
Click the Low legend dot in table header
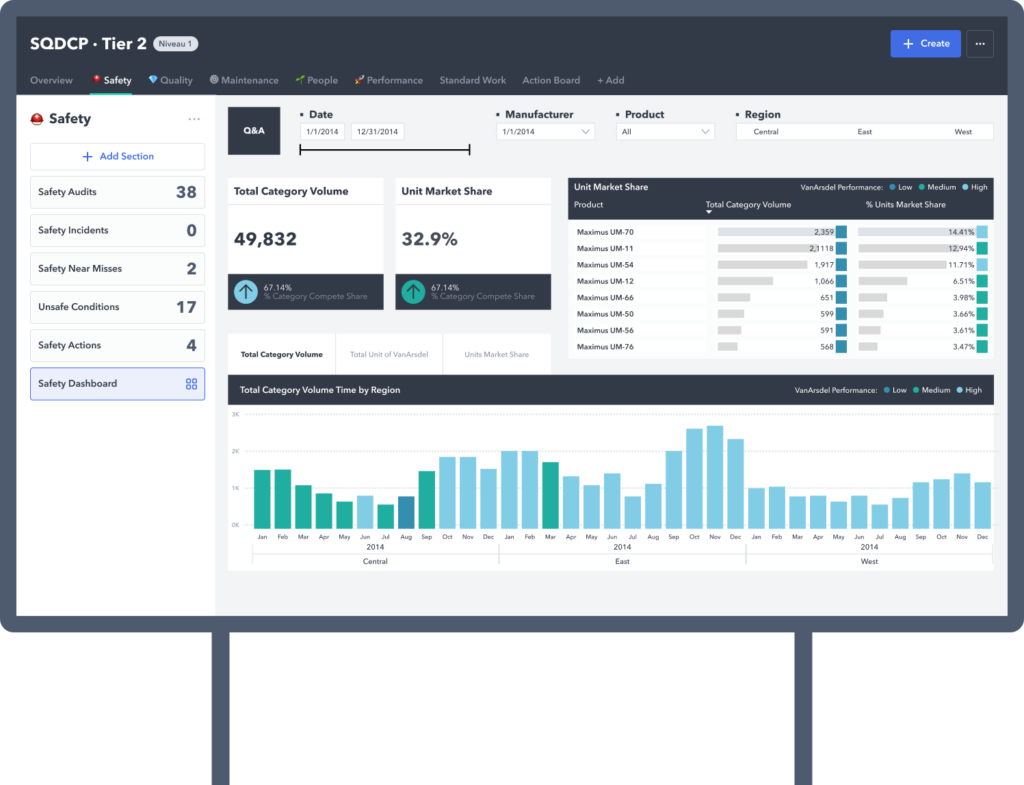click(893, 187)
